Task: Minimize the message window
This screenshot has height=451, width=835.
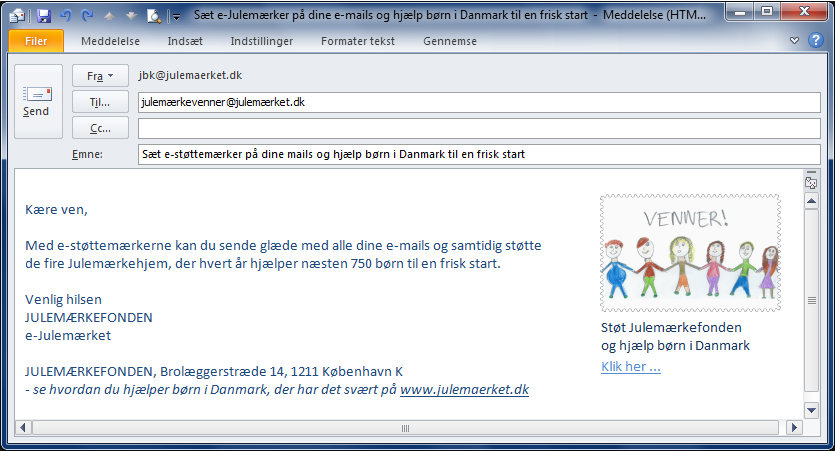Action: pos(740,12)
